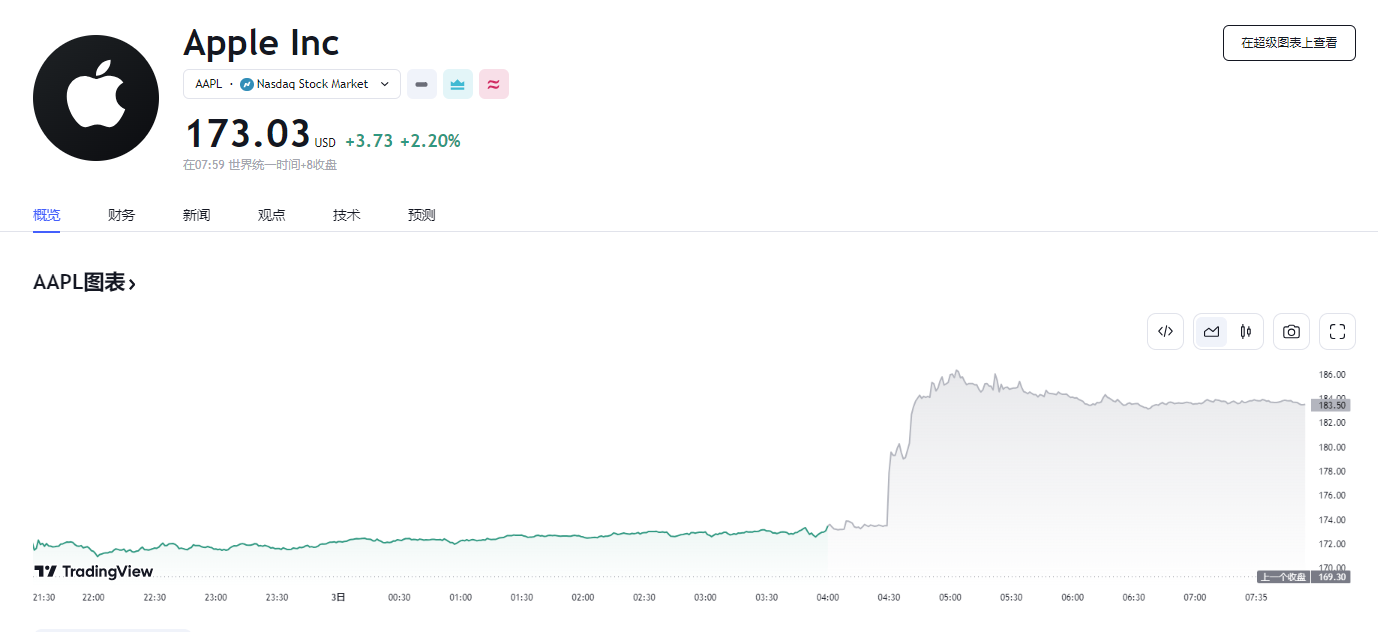Click the Apple company logo
This screenshot has width=1378, height=632.
96,98
